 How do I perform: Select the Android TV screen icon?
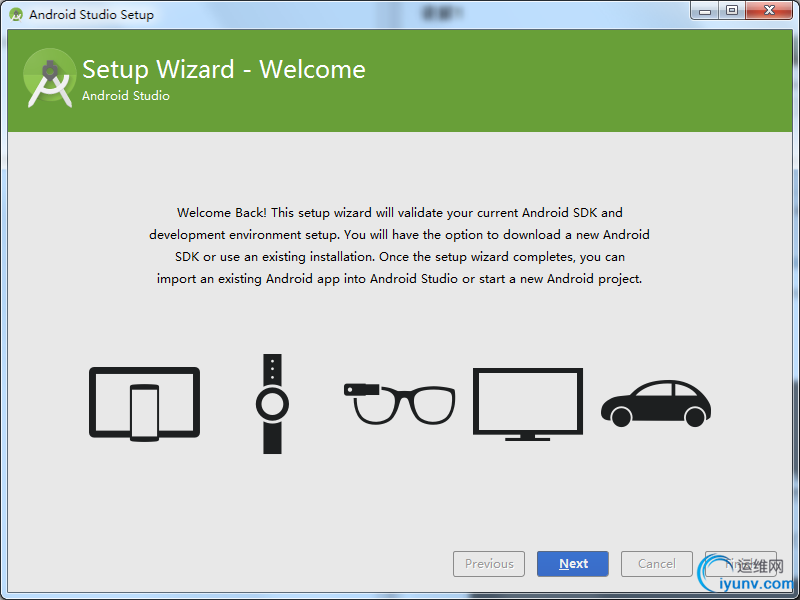click(x=527, y=404)
